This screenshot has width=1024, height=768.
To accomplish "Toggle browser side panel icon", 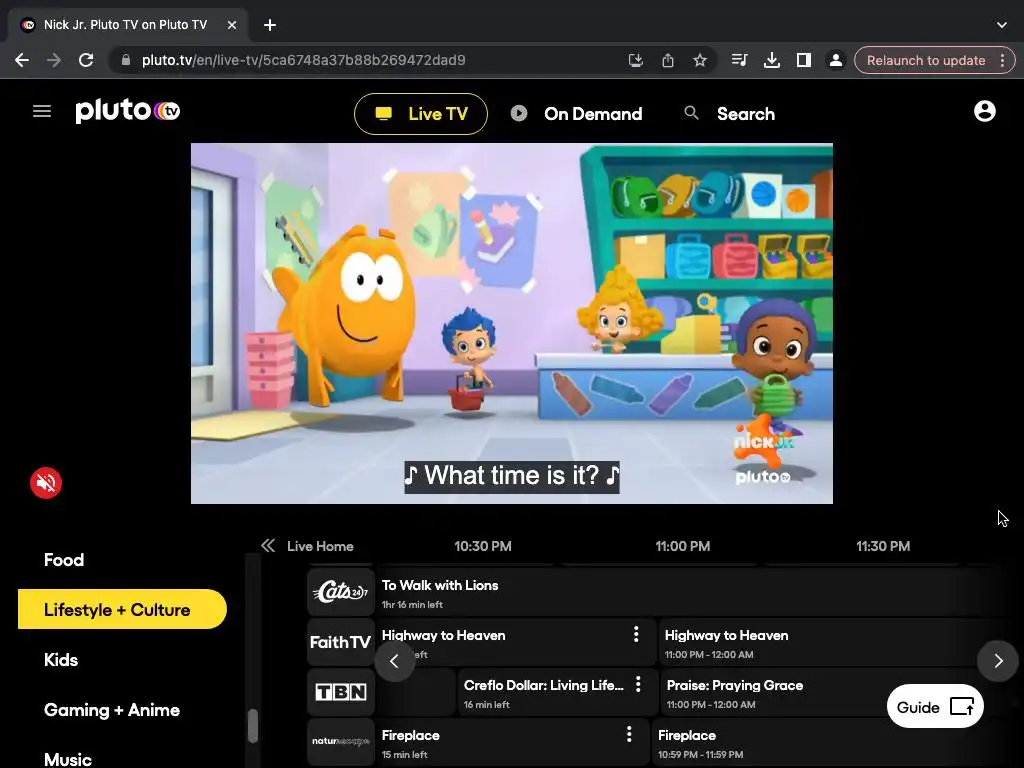I will pos(803,60).
